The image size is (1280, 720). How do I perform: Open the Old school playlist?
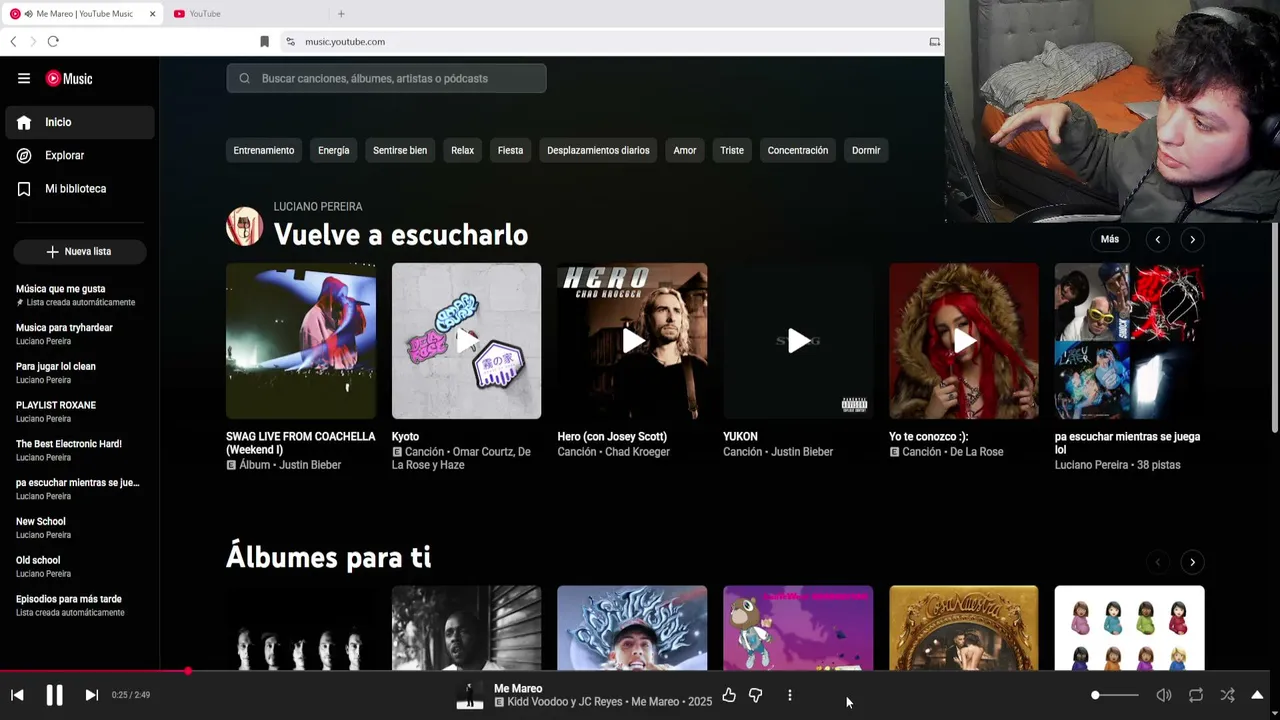tap(78, 567)
